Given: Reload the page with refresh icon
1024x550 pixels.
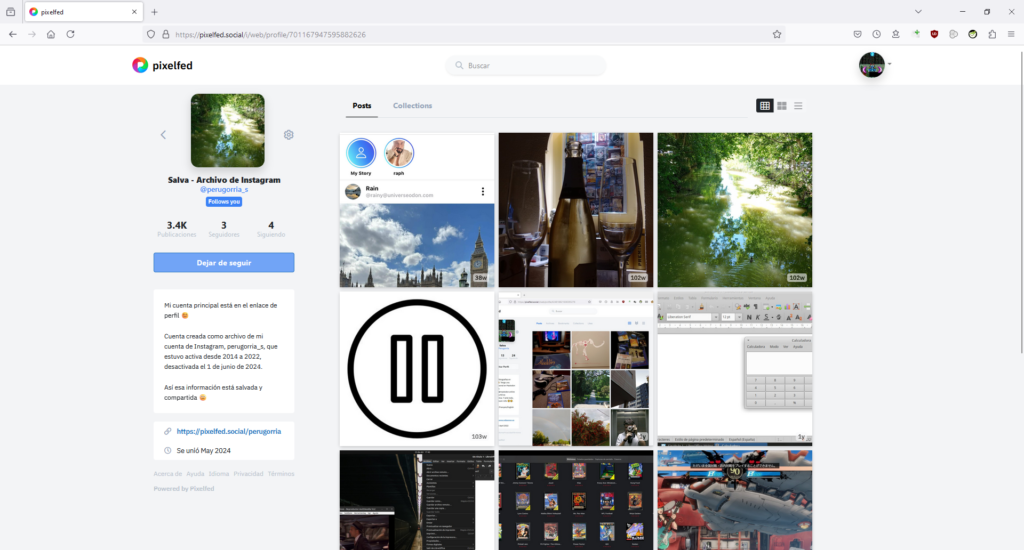Looking at the screenshot, I should coord(70,34).
